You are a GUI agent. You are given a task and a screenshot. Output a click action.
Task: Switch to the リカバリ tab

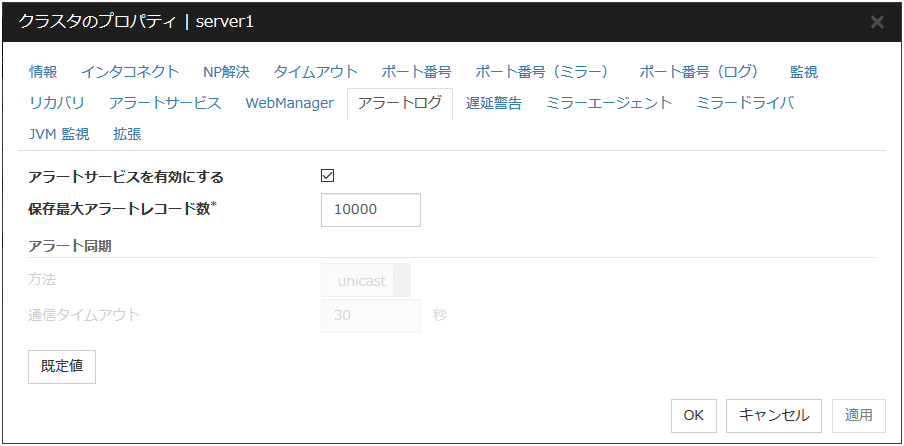tap(57, 103)
